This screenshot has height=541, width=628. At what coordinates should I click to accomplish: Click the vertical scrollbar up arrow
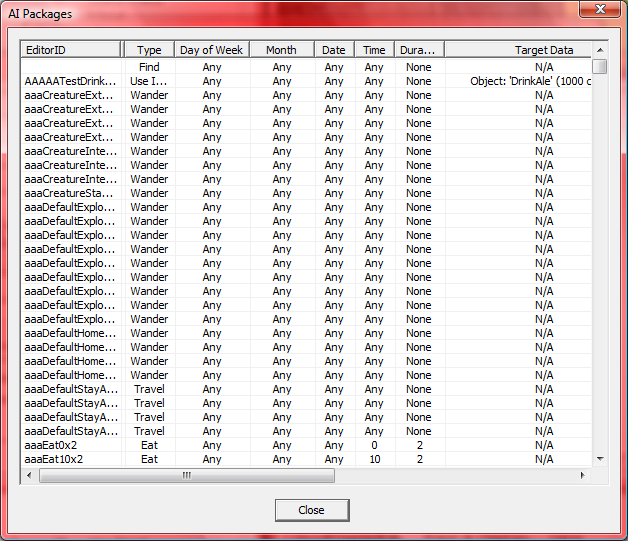599,49
